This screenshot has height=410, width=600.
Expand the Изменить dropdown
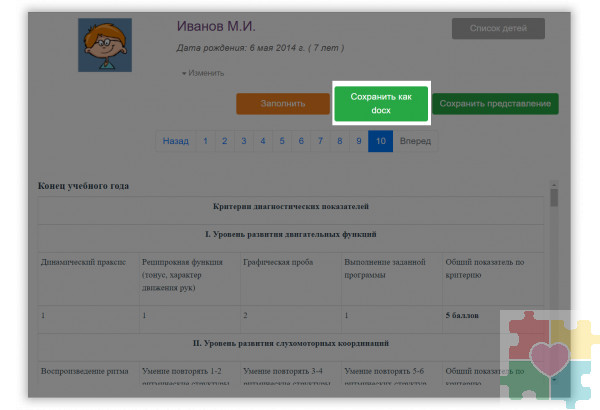[x=203, y=73]
